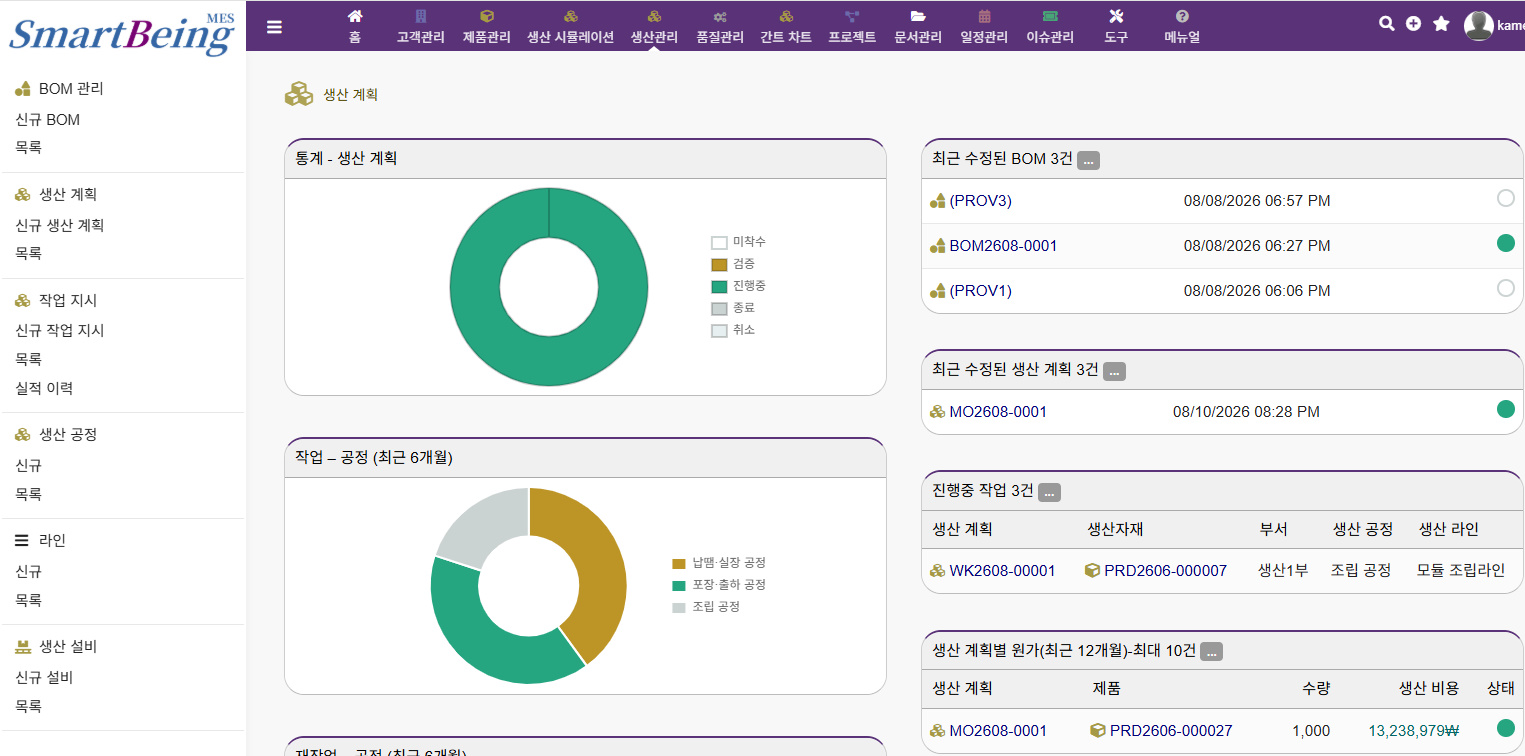Open 실적 이력 in sidebar
Viewport: 1525px width, 756px height.
coord(44,388)
